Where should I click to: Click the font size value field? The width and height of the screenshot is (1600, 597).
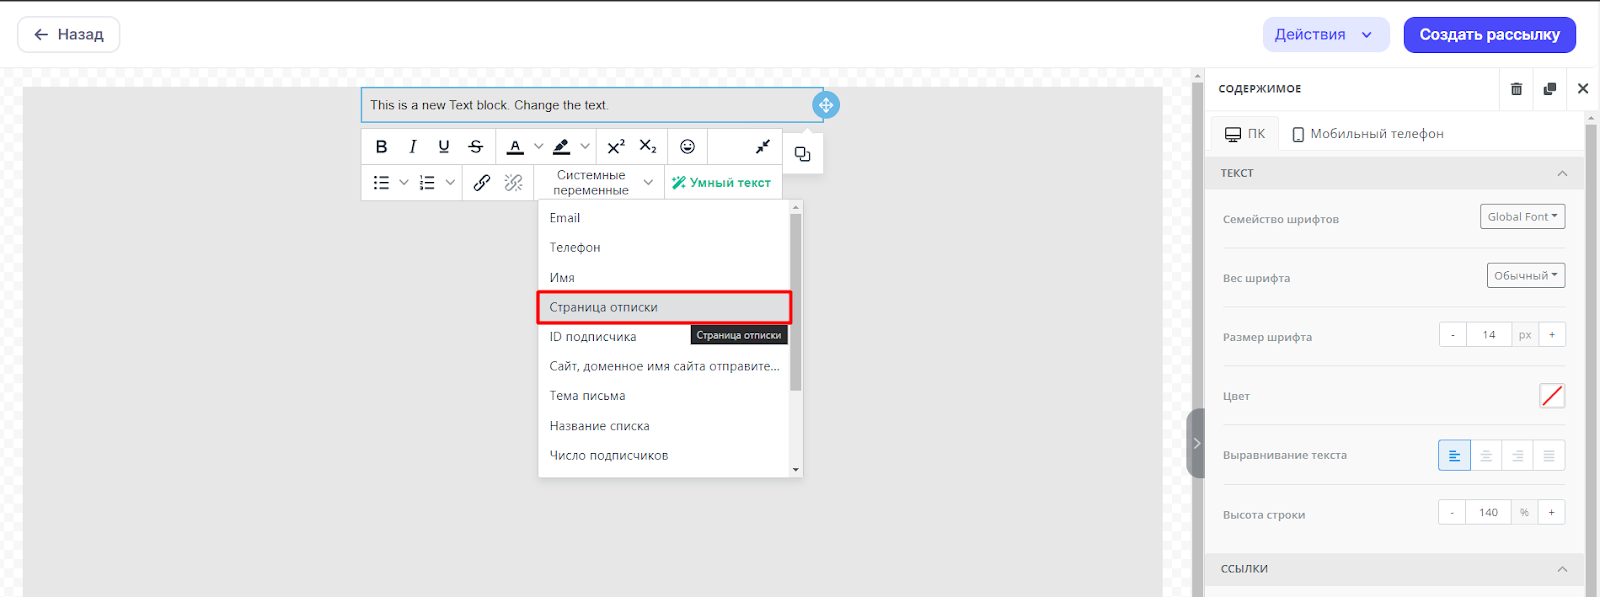tap(1489, 335)
